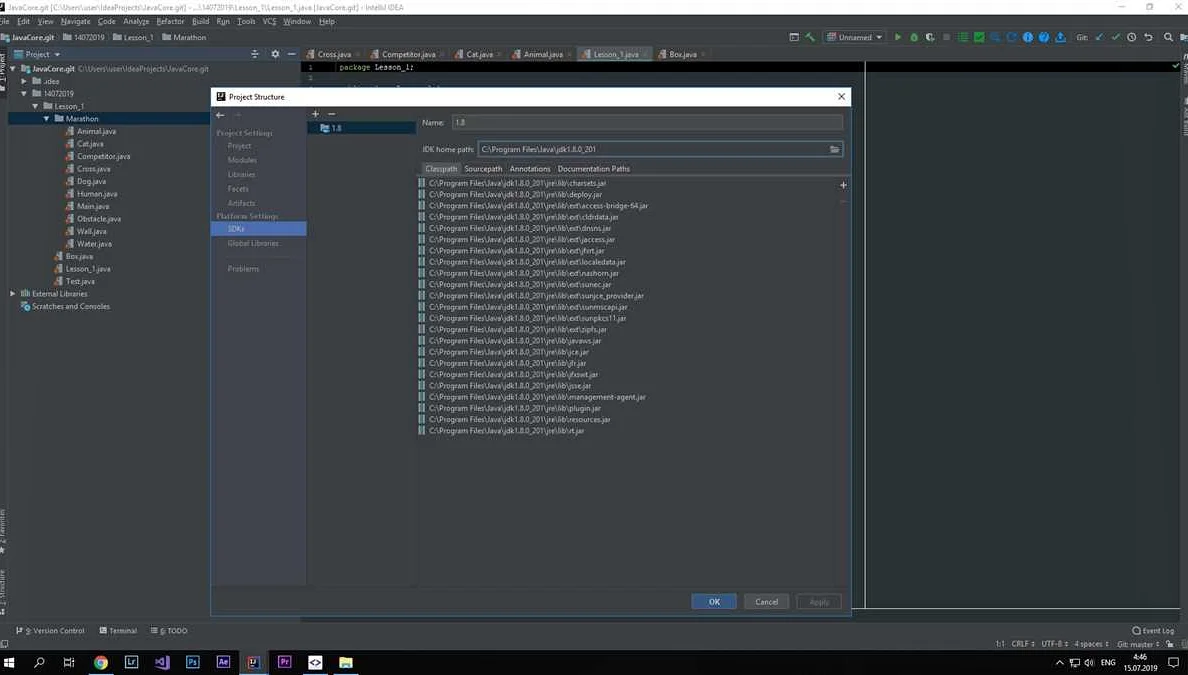
Task: Open Search Everywhere magnifier icon
Action: 1168,37
